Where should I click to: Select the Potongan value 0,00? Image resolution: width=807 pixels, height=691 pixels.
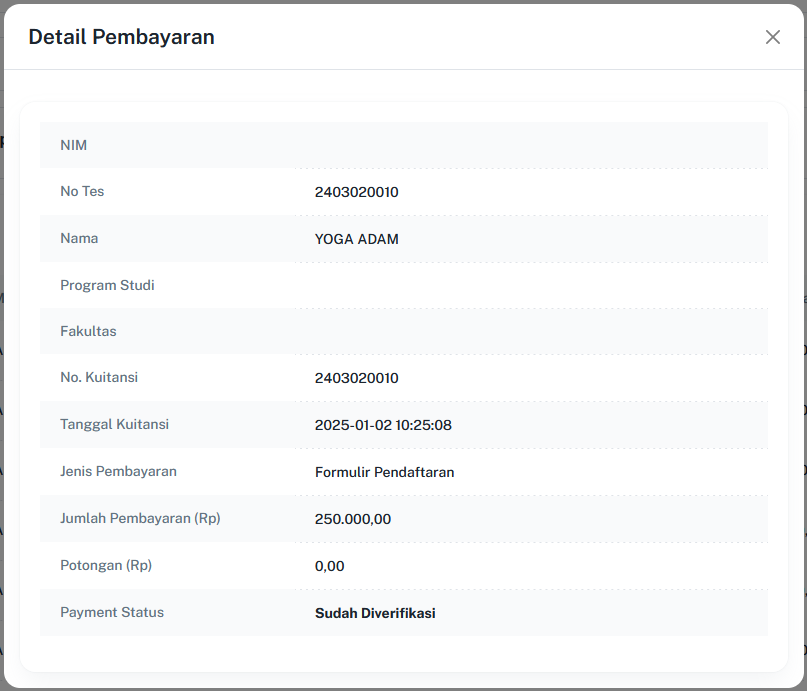[330, 565]
